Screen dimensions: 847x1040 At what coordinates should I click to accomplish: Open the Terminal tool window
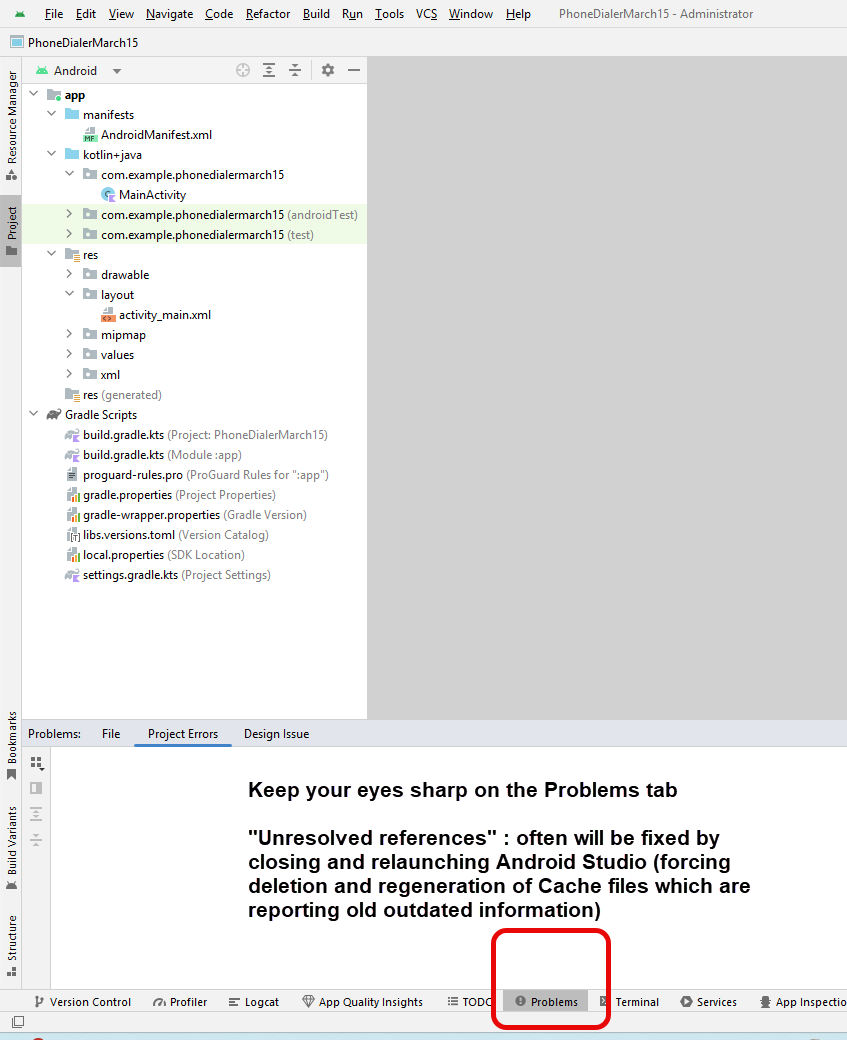click(629, 1002)
